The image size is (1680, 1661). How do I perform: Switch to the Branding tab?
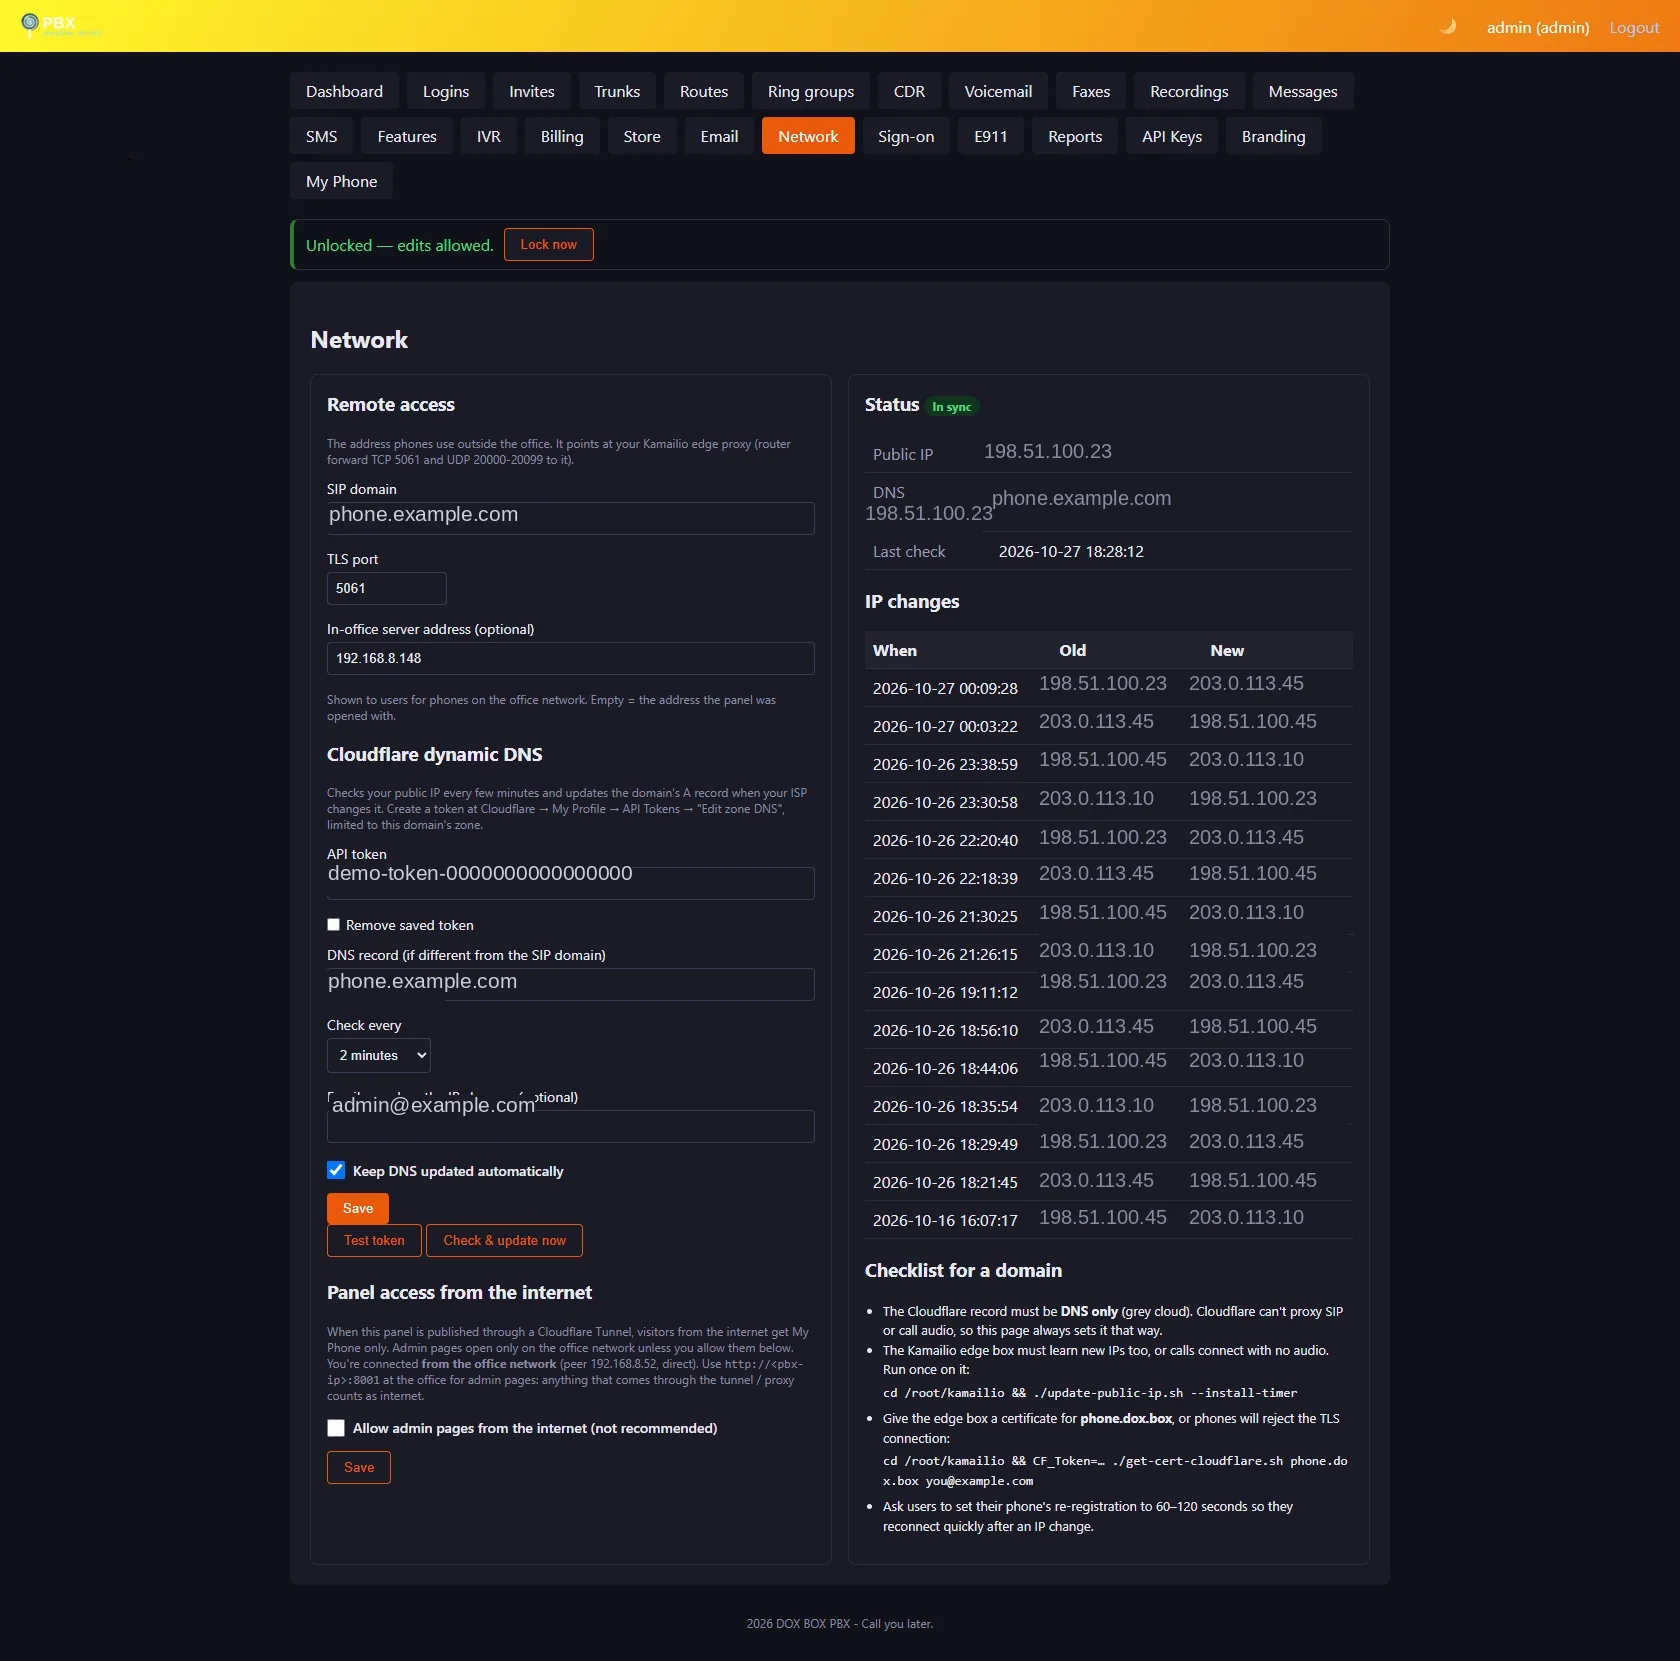click(1273, 136)
